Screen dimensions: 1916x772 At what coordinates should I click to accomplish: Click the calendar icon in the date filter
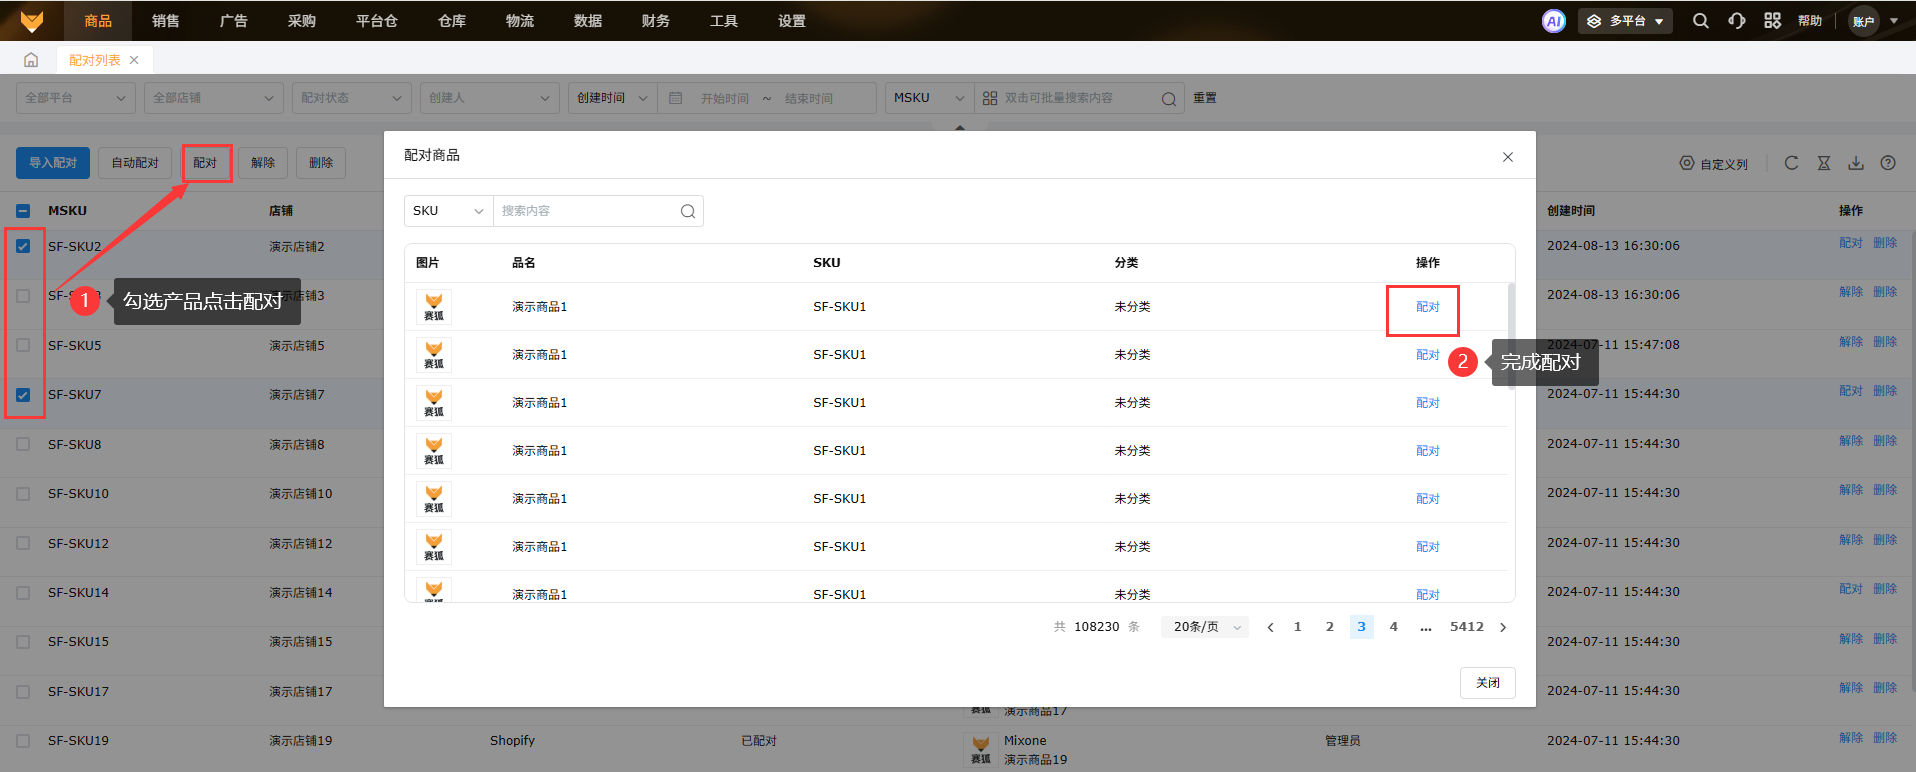(676, 98)
